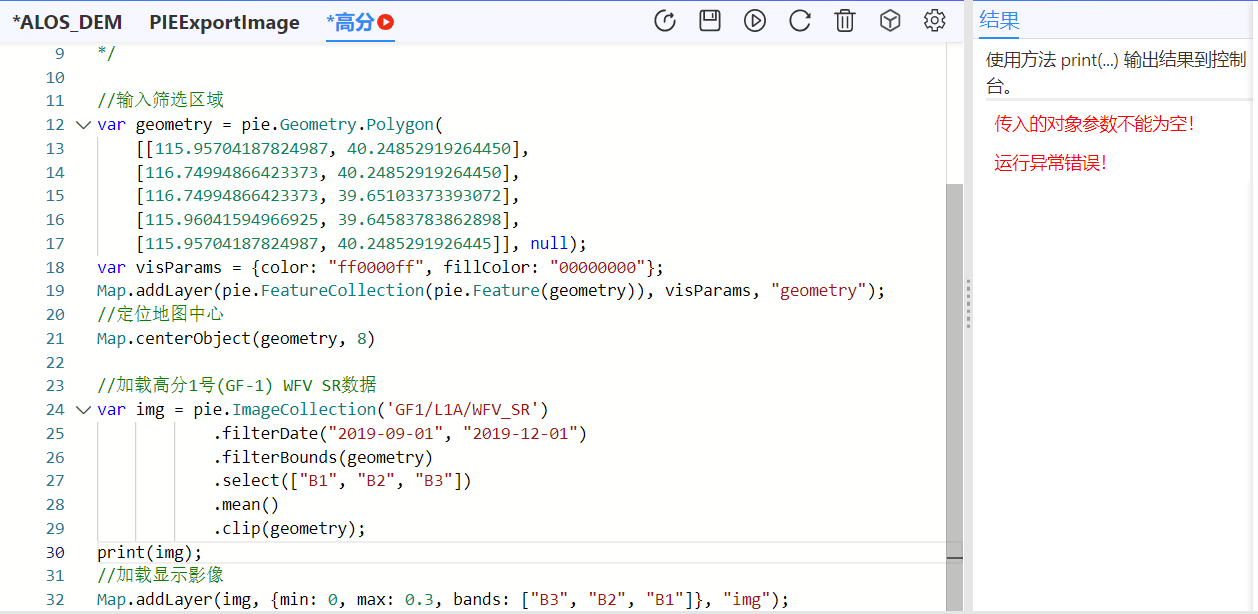The width and height of the screenshot is (1258, 614).
Task: Open the Share export icon
Action: (x=665, y=20)
